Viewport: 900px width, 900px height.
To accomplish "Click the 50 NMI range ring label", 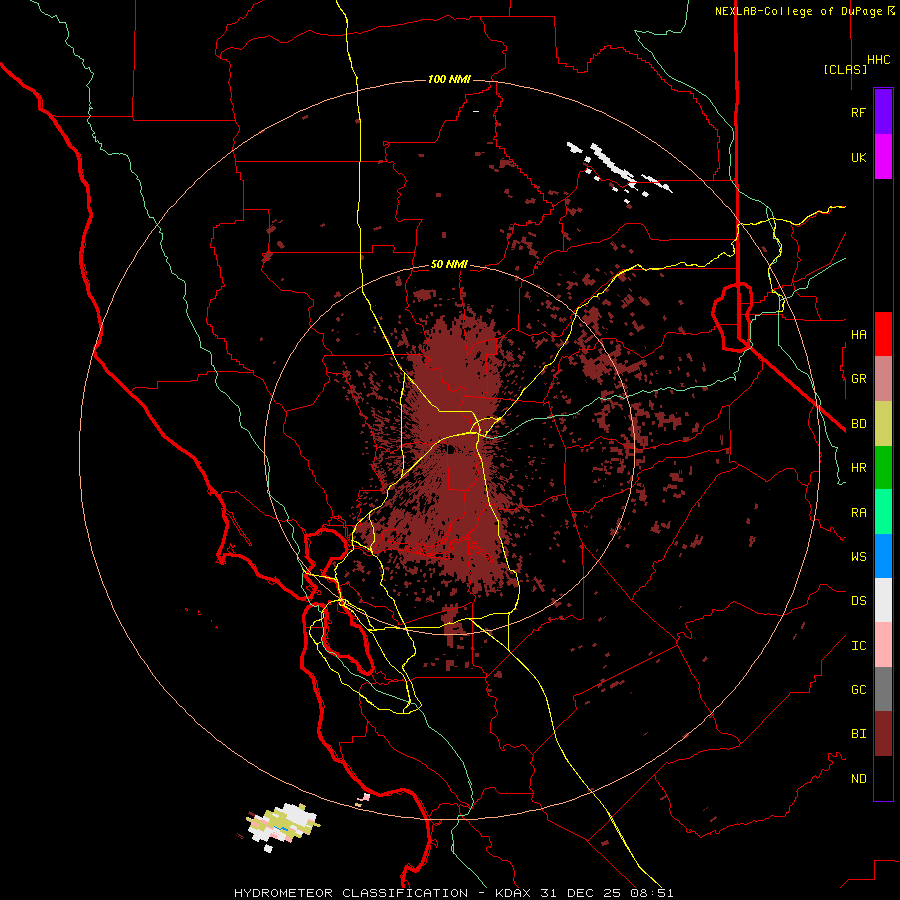I will (x=449, y=264).
